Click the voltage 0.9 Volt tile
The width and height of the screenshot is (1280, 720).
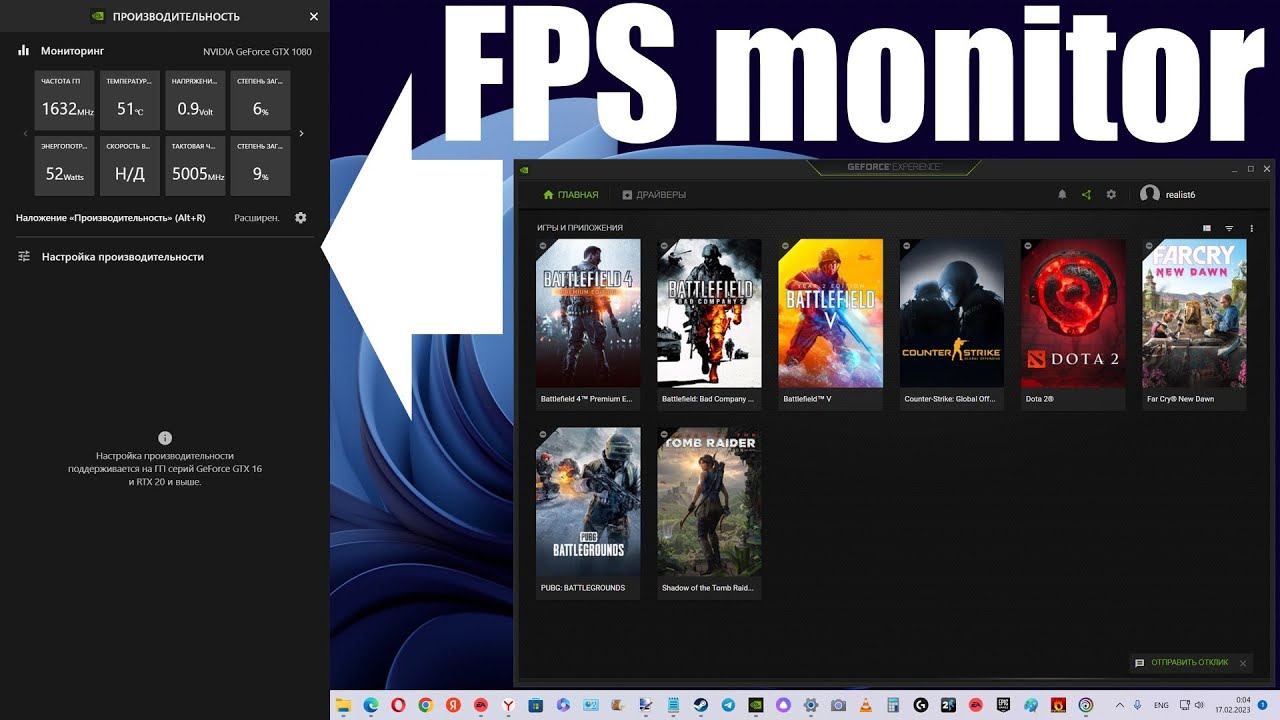(195, 101)
